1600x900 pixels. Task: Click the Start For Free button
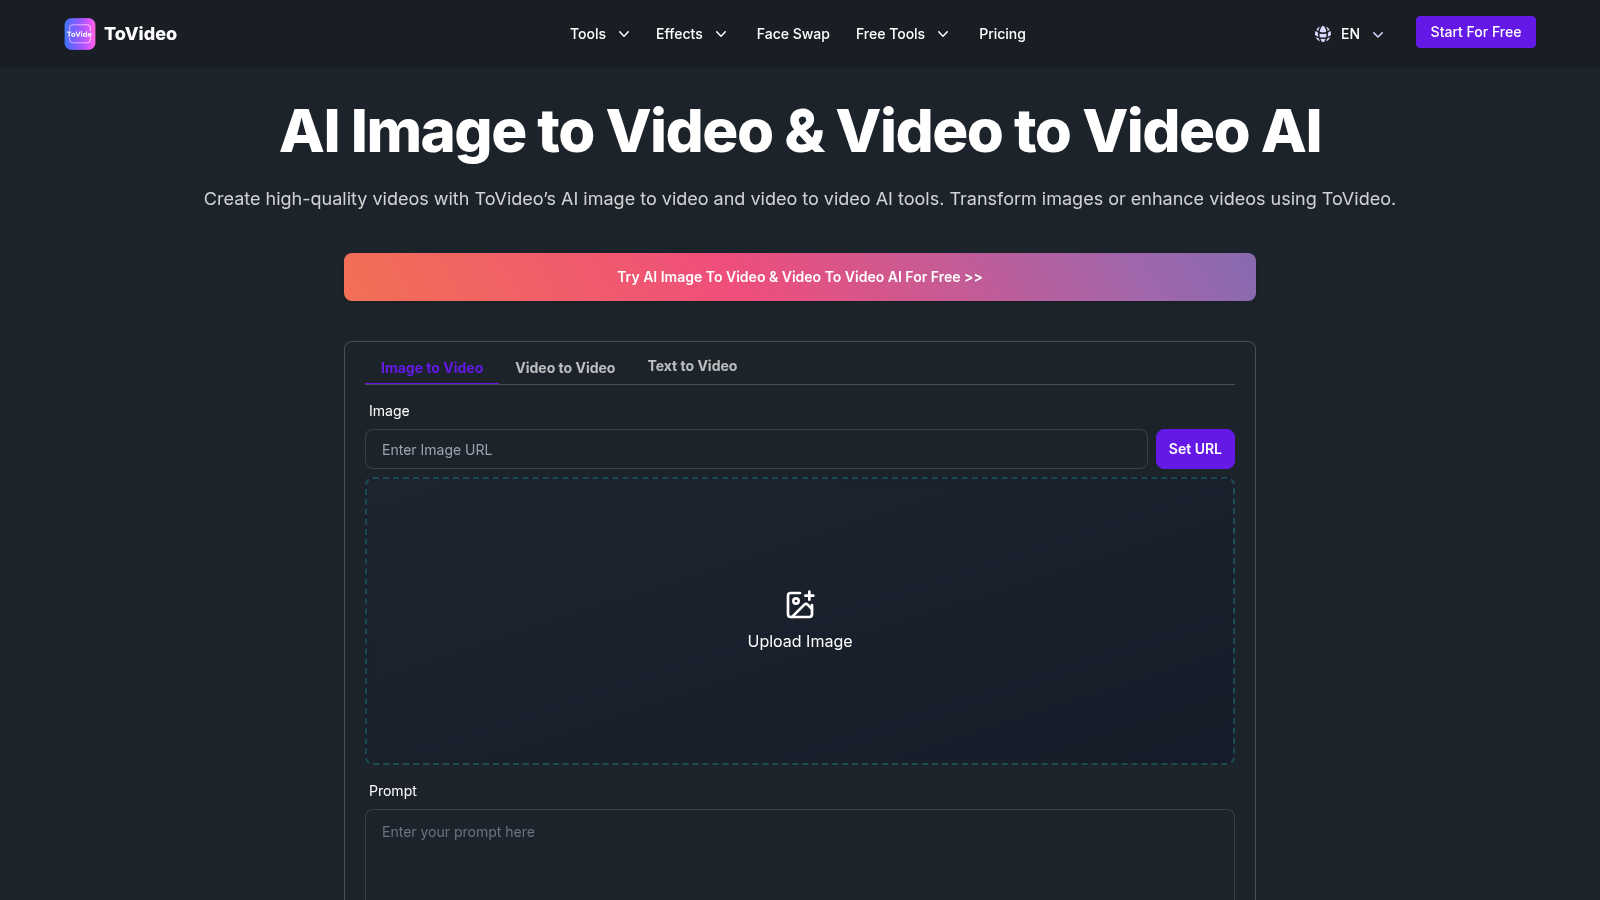pos(1476,32)
